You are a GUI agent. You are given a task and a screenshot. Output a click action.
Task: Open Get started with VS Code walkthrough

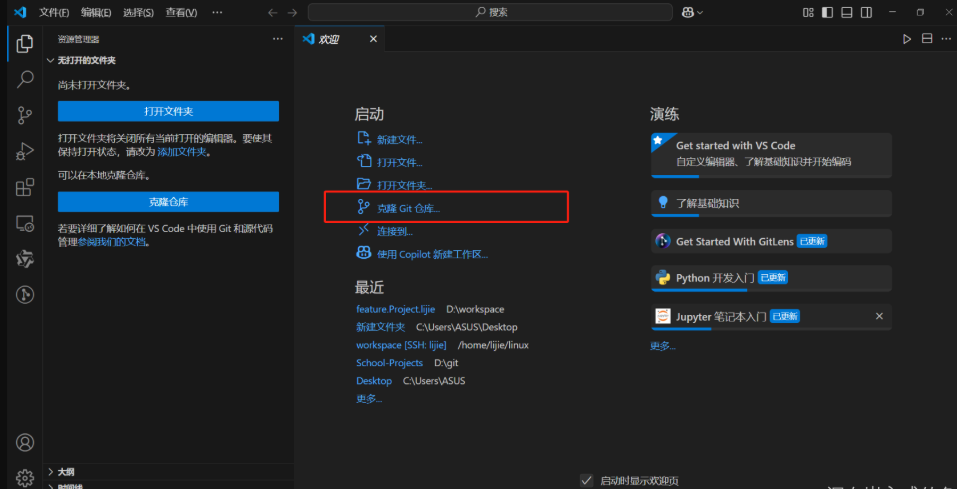coord(771,155)
